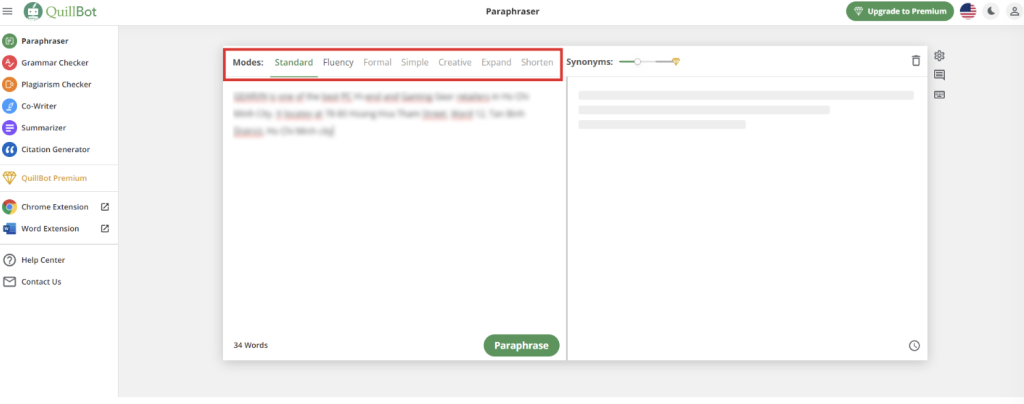Screen dimensions: 1024x404
Task: Click the Modes label
Action: coord(248,63)
